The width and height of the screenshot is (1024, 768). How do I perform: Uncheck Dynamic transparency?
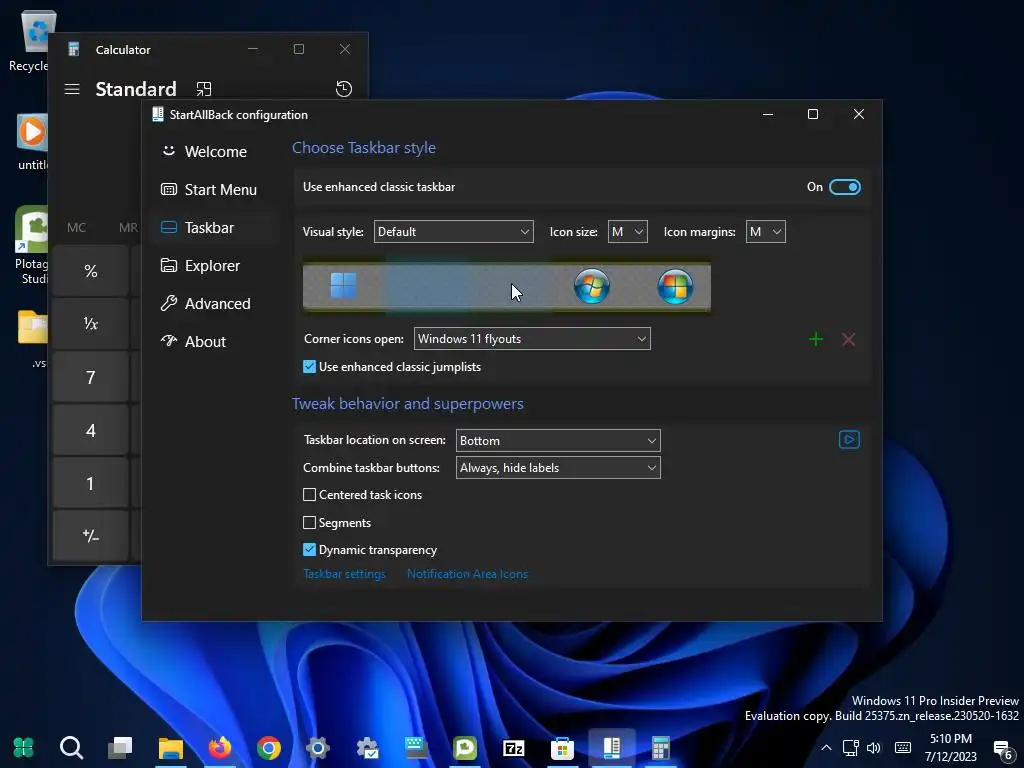point(310,550)
